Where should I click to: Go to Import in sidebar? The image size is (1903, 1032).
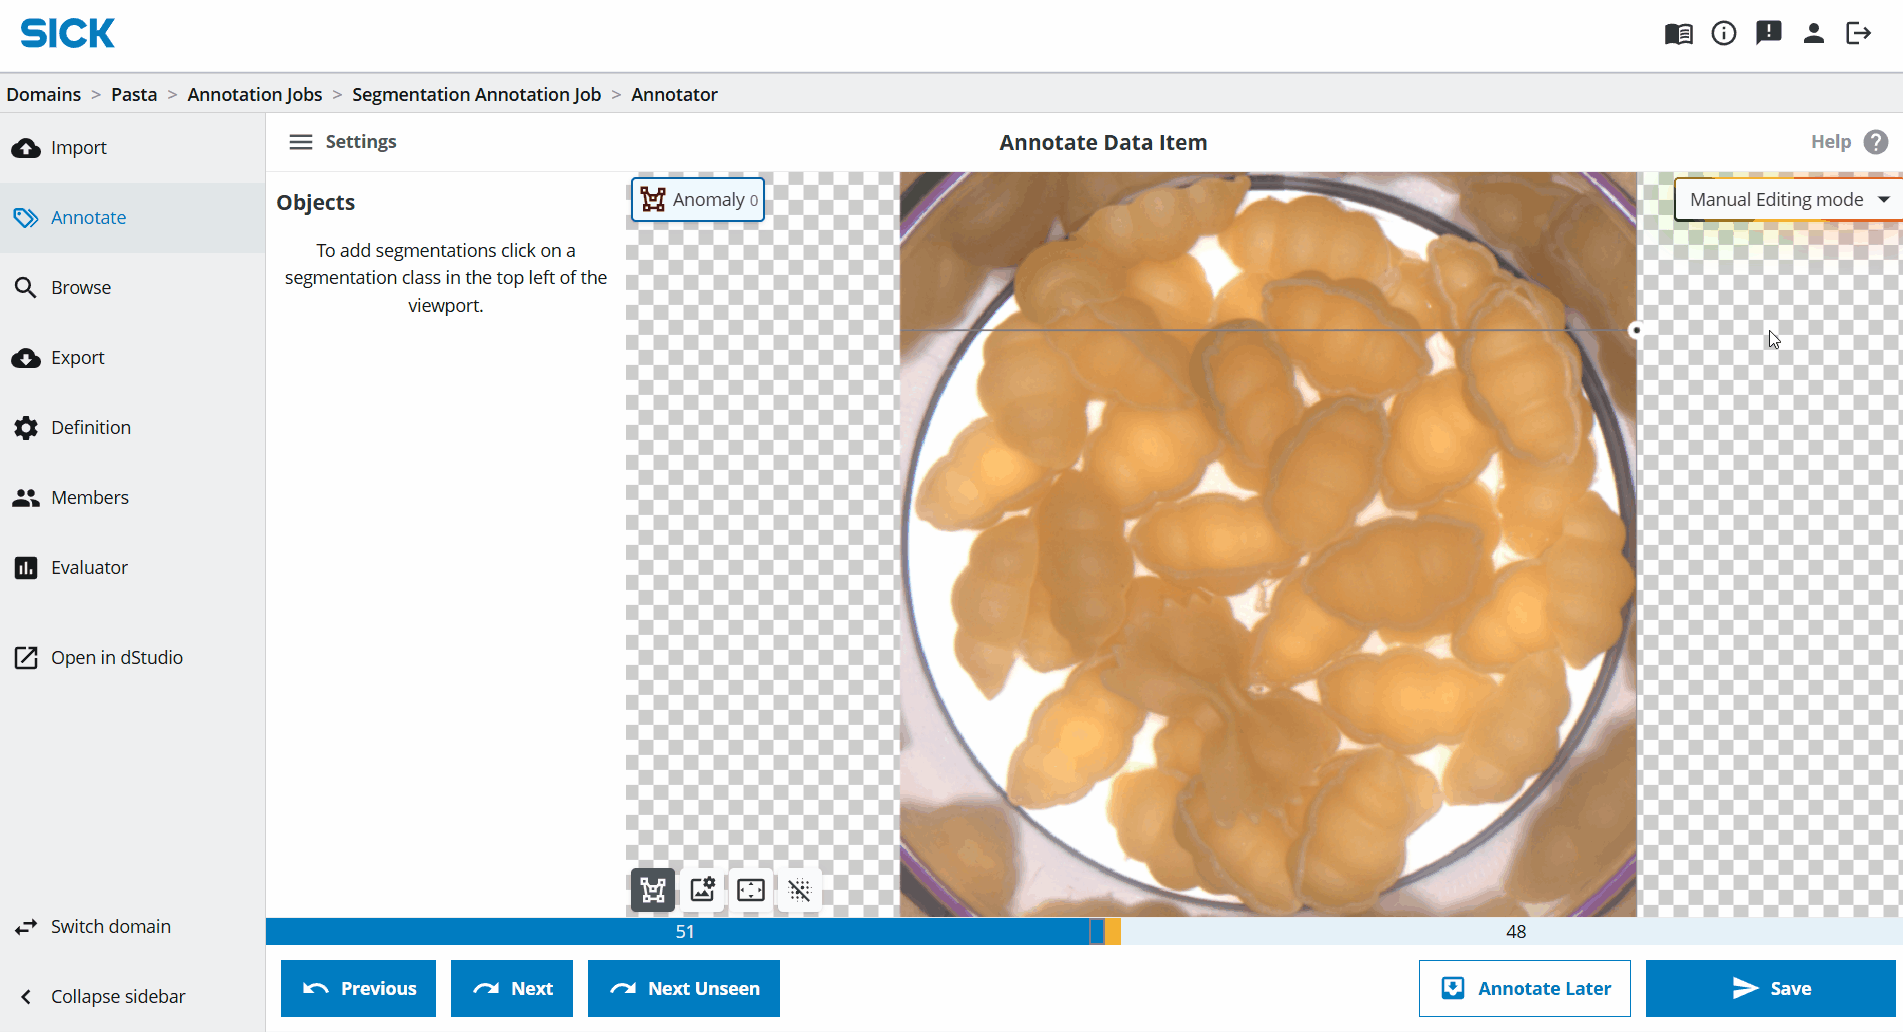point(132,148)
